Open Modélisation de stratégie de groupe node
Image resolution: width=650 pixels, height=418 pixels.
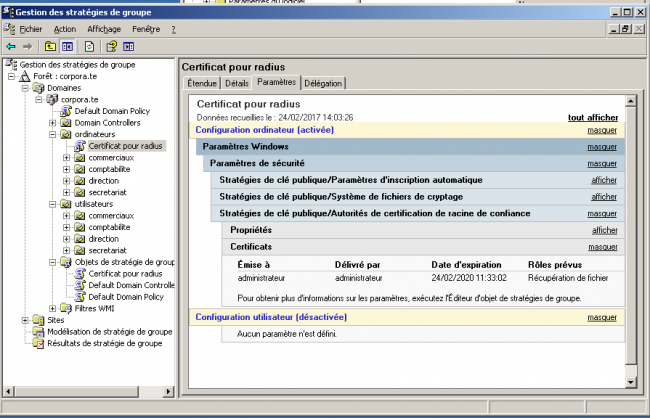[x=109, y=331]
